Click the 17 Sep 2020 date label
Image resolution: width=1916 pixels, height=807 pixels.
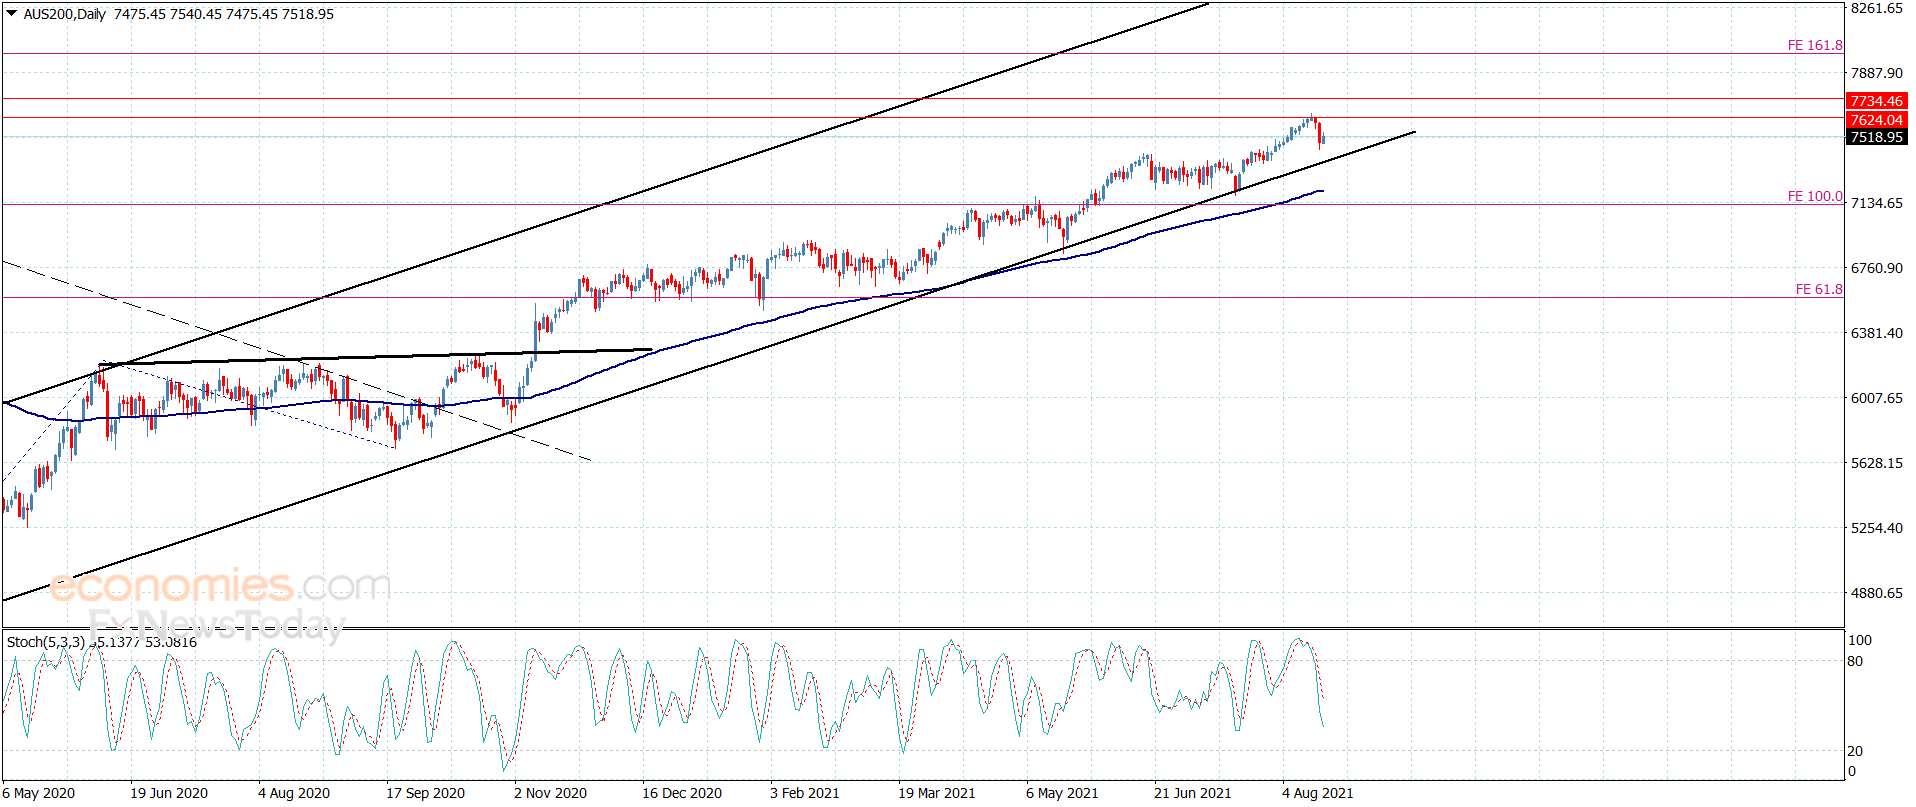click(x=425, y=793)
